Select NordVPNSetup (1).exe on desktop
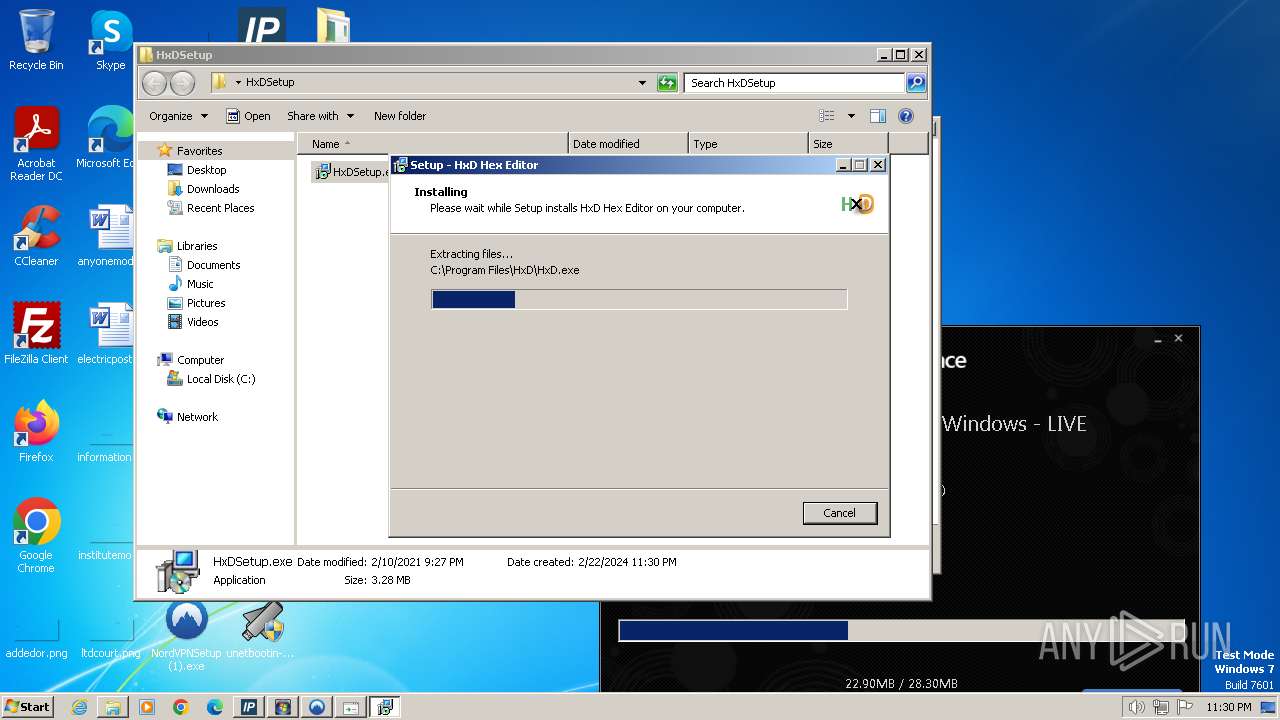 point(186,636)
